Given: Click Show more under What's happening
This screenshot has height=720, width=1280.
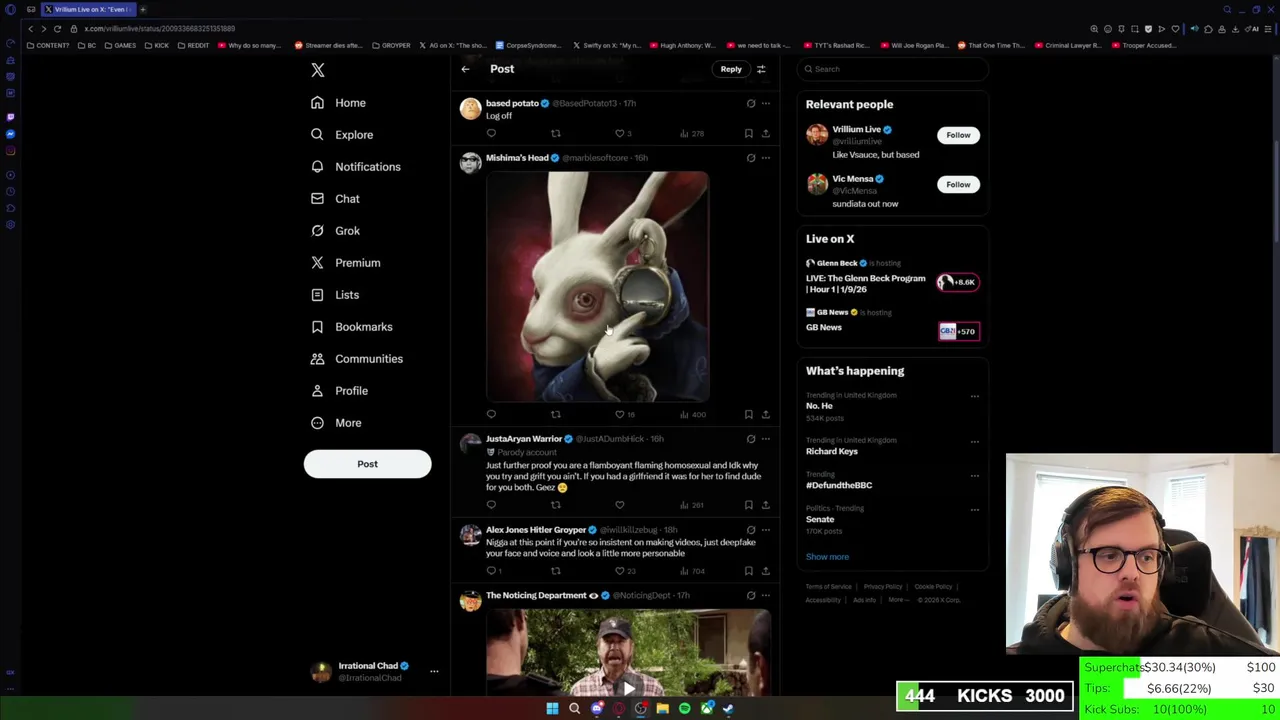Looking at the screenshot, I should pyautogui.click(x=827, y=557).
